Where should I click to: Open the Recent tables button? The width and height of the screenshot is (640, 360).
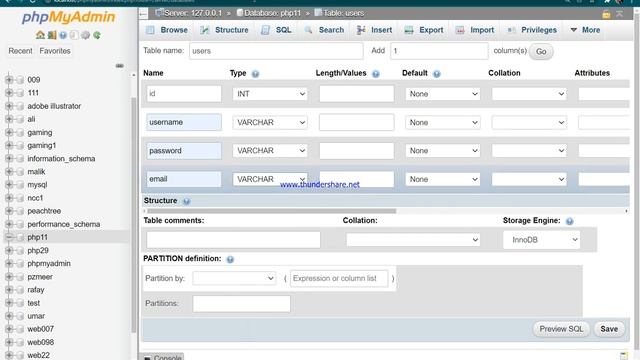click(x=20, y=51)
